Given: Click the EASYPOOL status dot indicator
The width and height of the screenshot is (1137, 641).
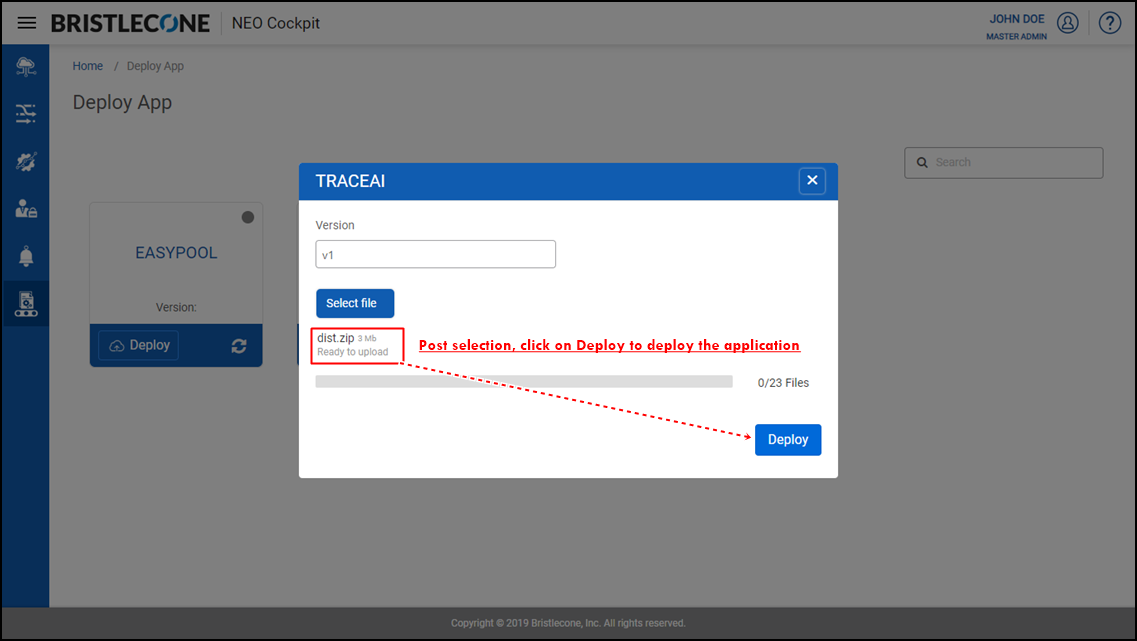Looking at the screenshot, I should click(248, 218).
